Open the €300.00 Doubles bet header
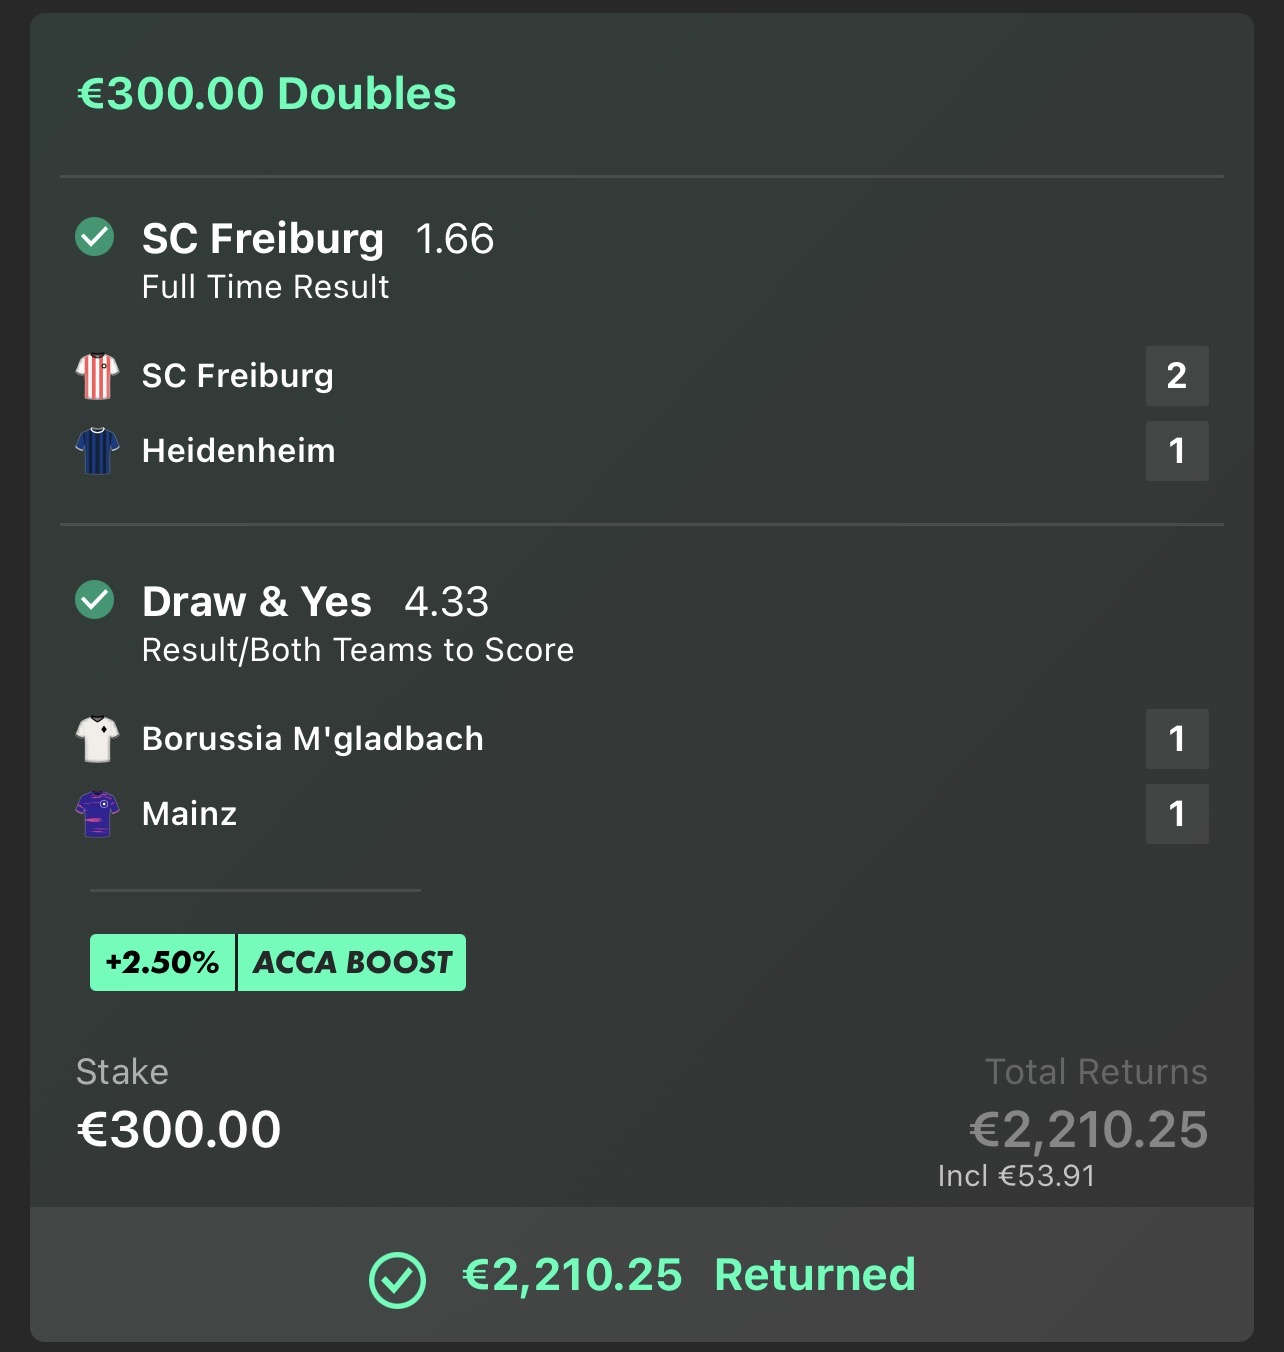This screenshot has height=1352, width=1284. tap(266, 94)
